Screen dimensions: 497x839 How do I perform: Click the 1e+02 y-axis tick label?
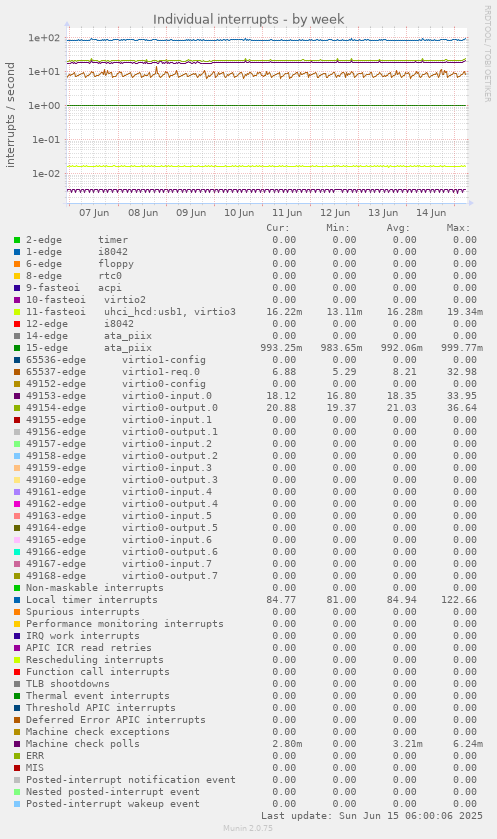[45, 38]
